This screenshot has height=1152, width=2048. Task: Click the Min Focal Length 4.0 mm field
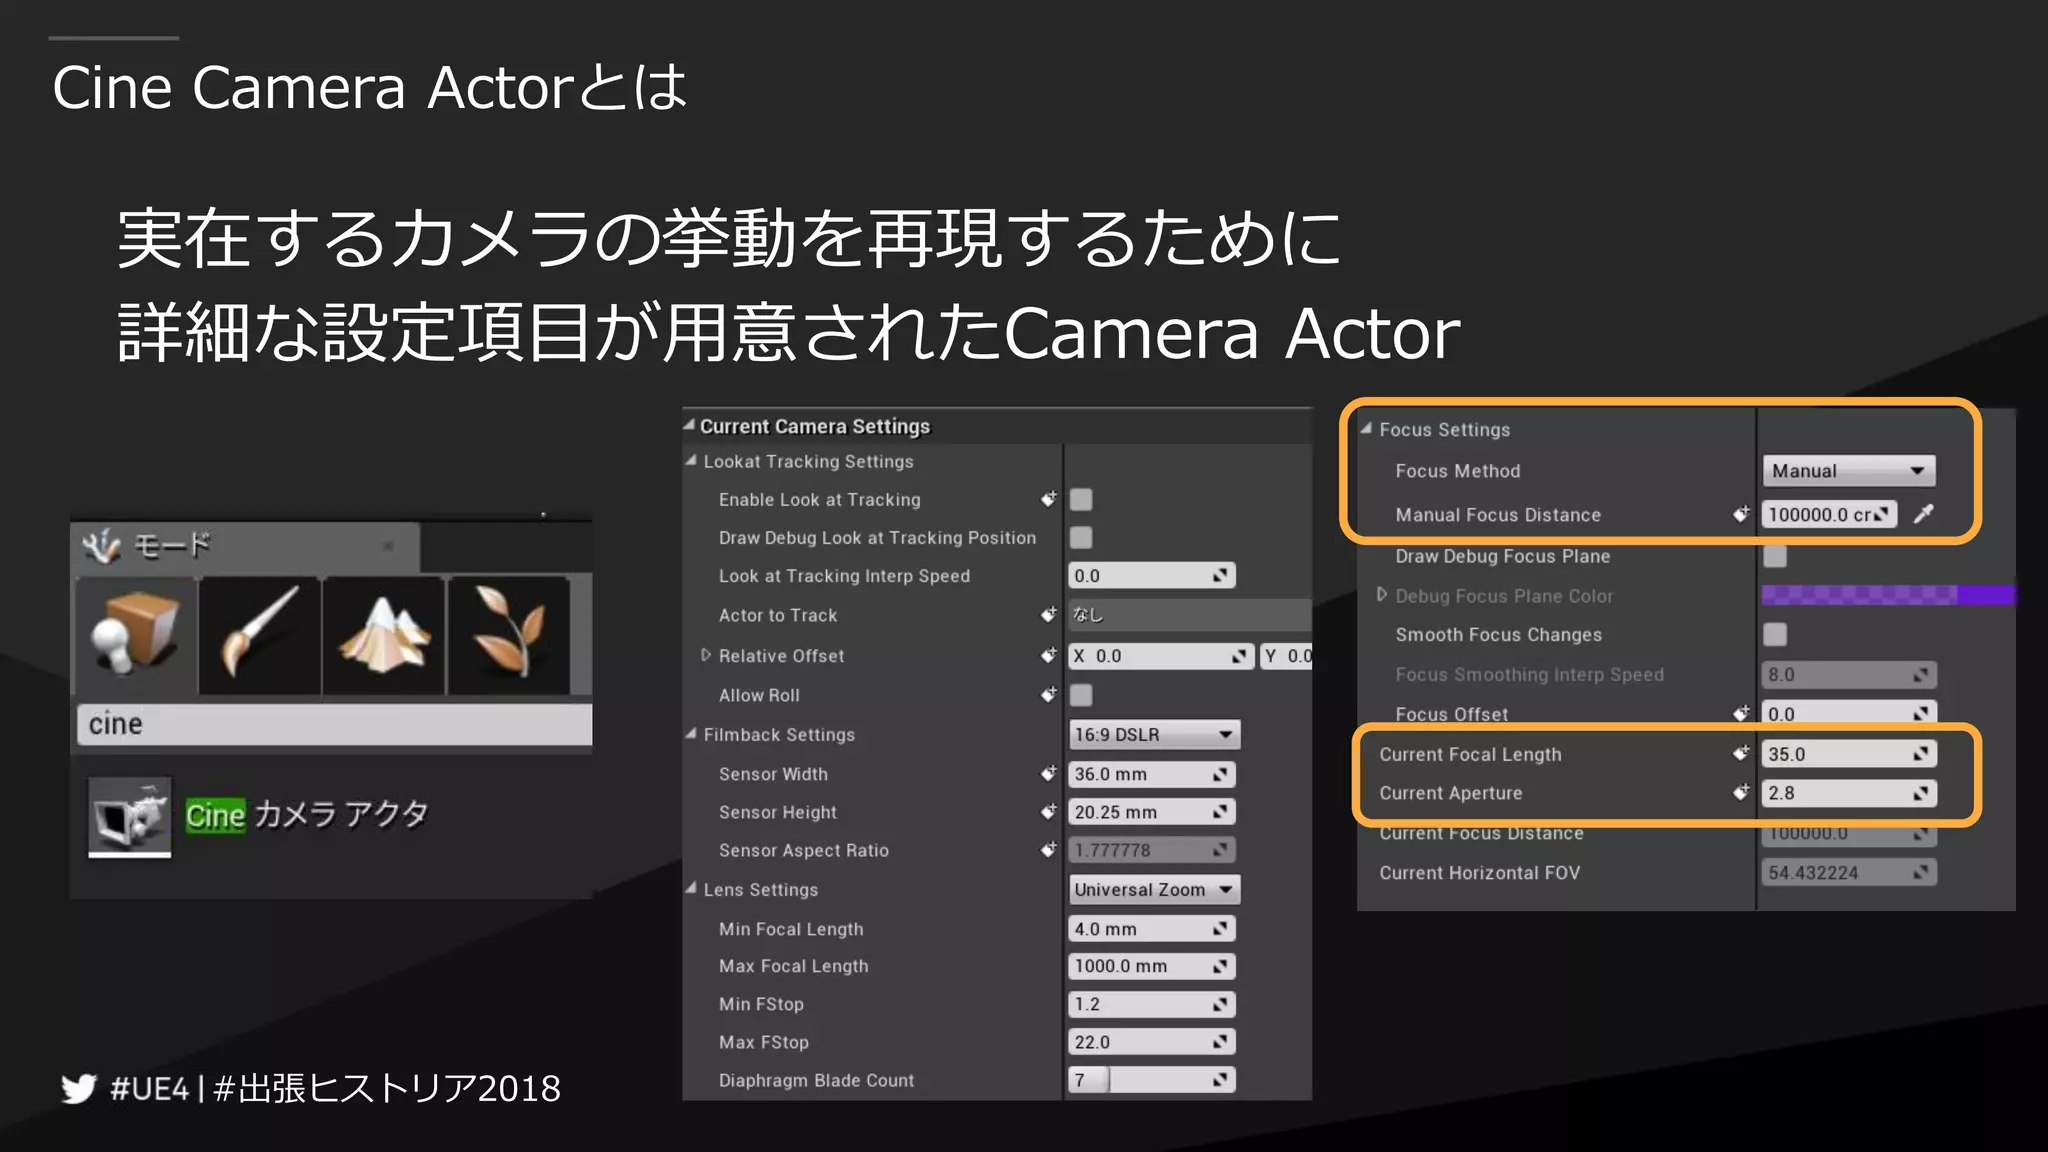pos(1152,929)
